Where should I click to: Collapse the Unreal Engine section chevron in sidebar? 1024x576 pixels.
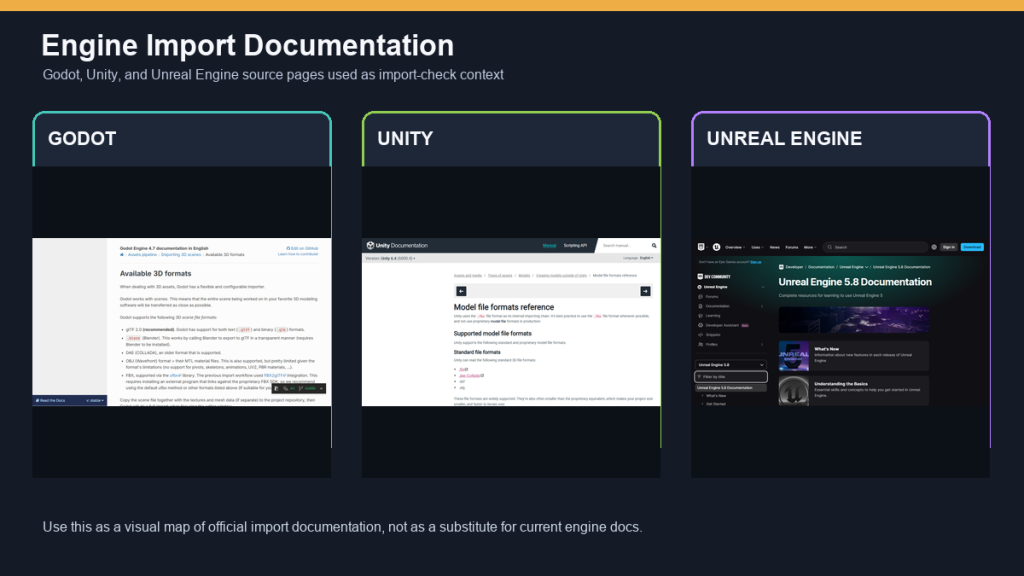(x=763, y=287)
